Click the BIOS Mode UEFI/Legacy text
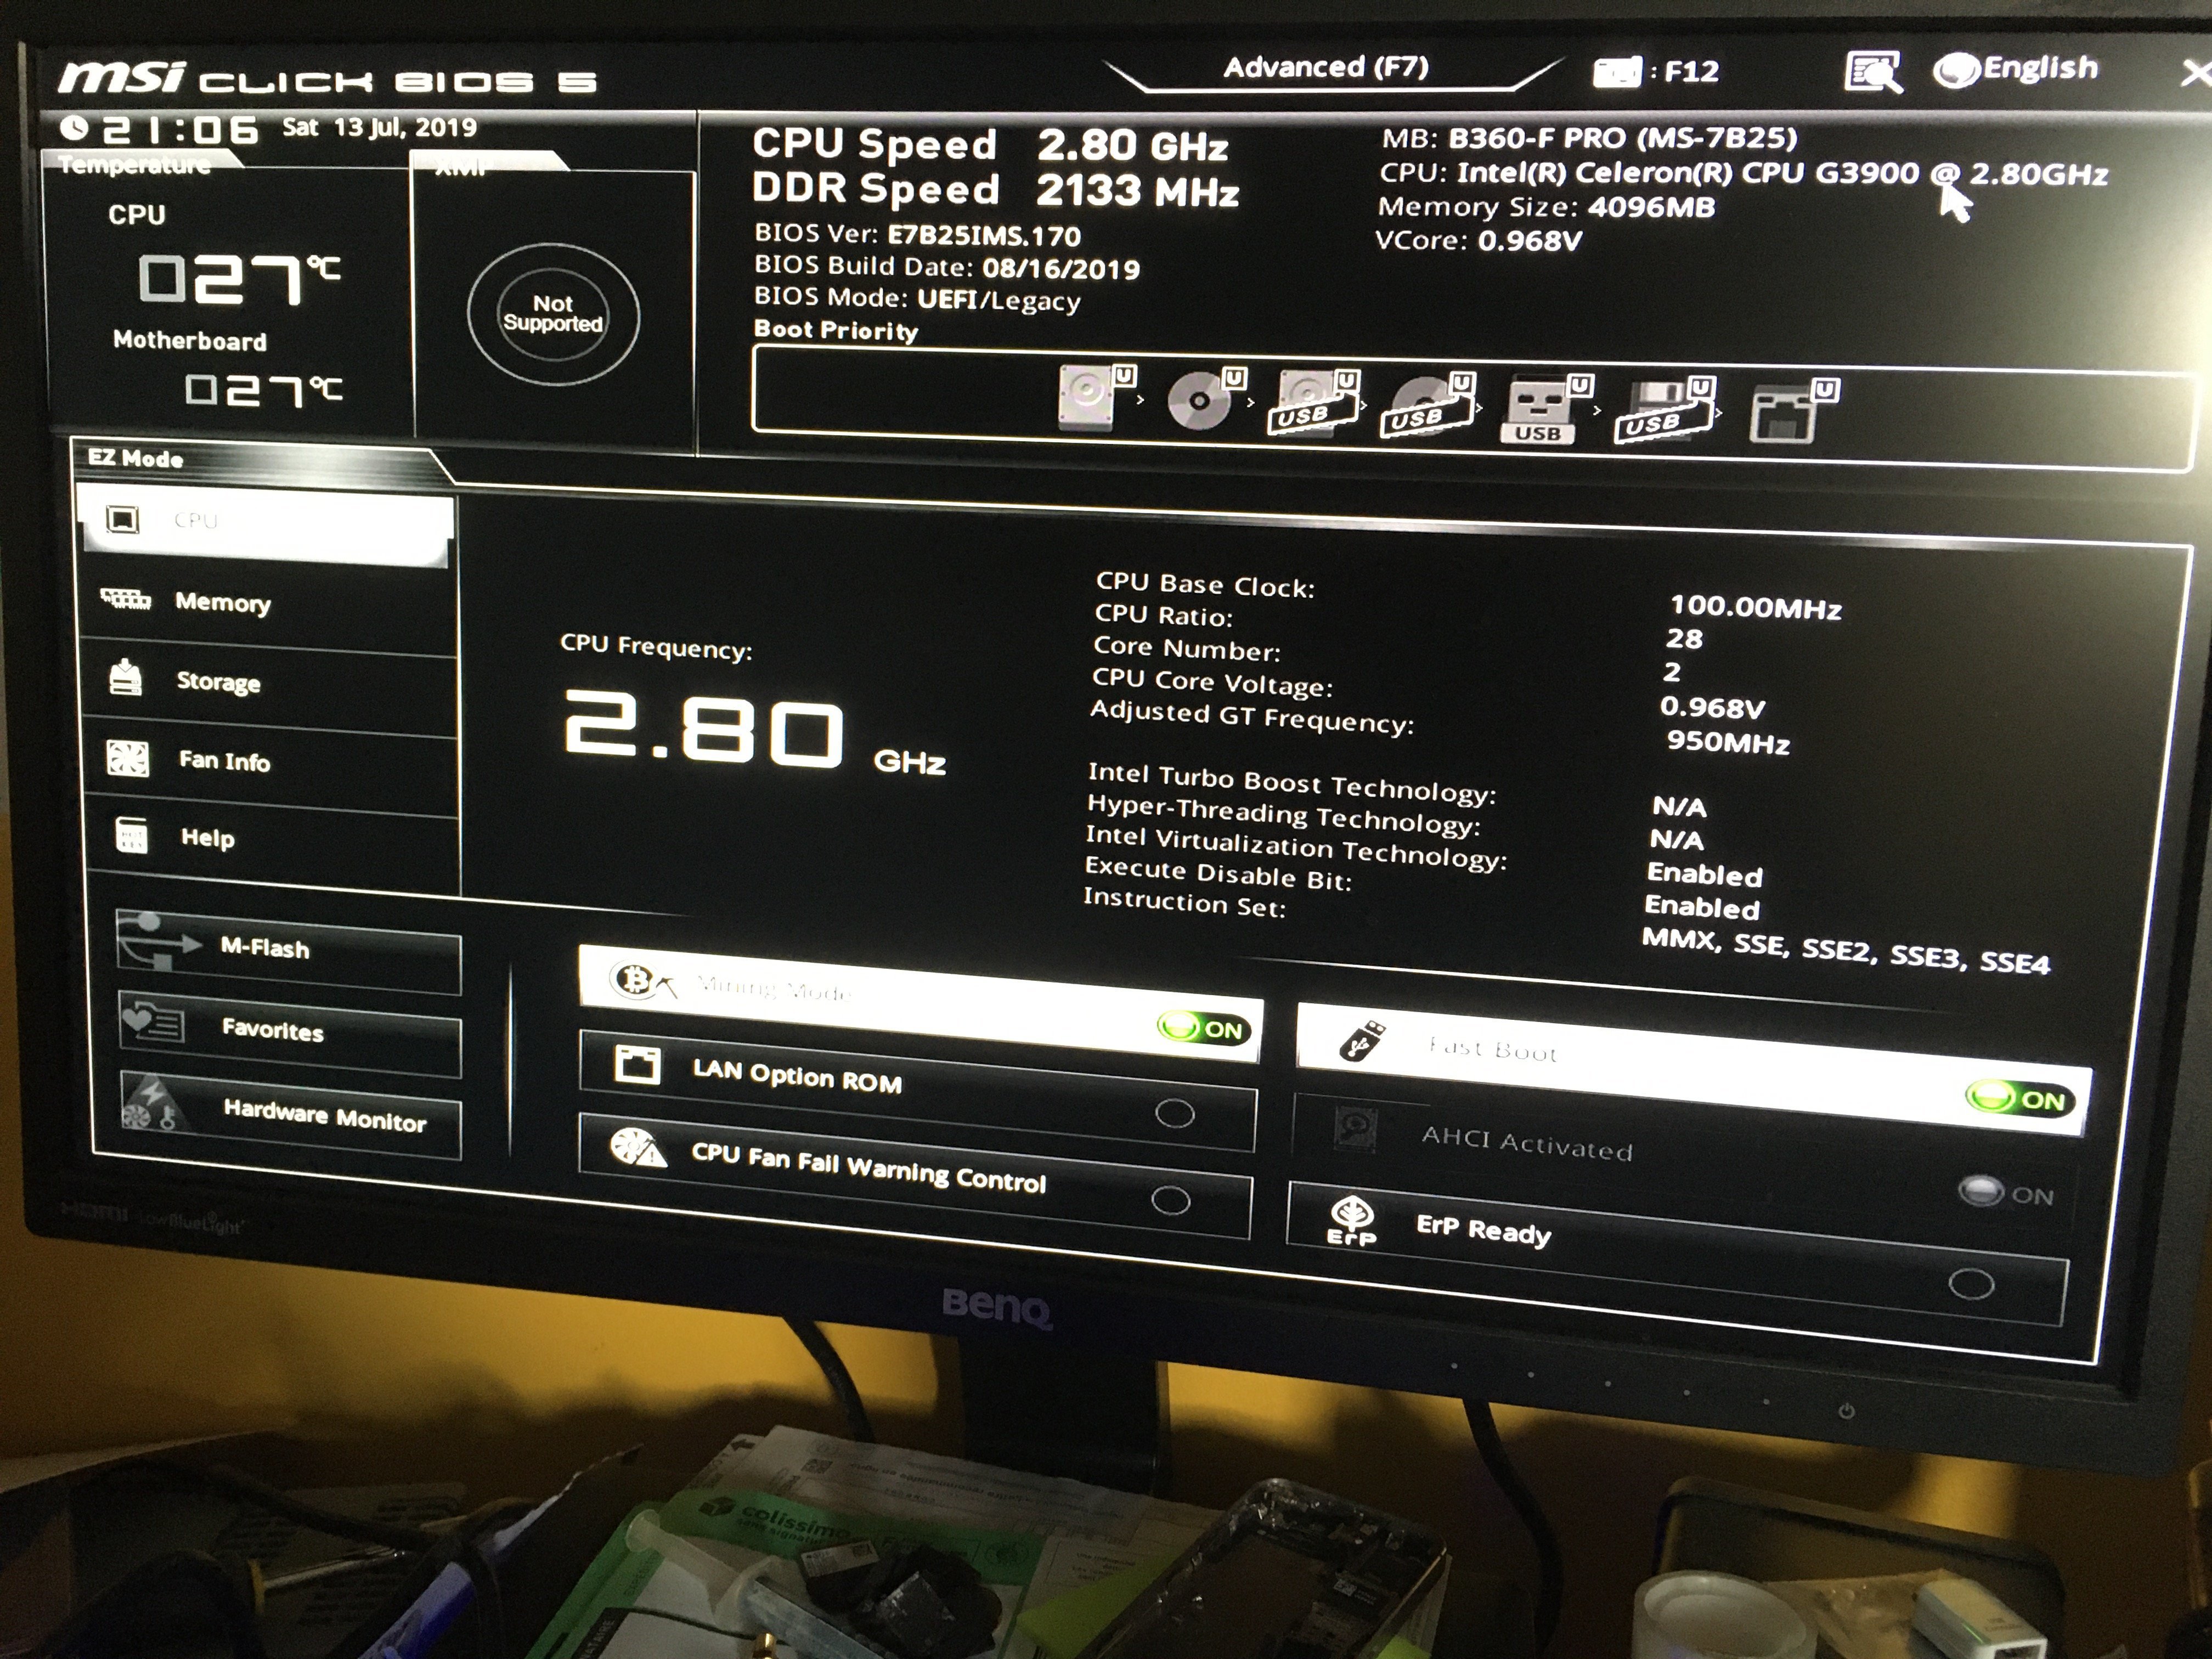Viewport: 2212px width, 1659px height. click(917, 299)
